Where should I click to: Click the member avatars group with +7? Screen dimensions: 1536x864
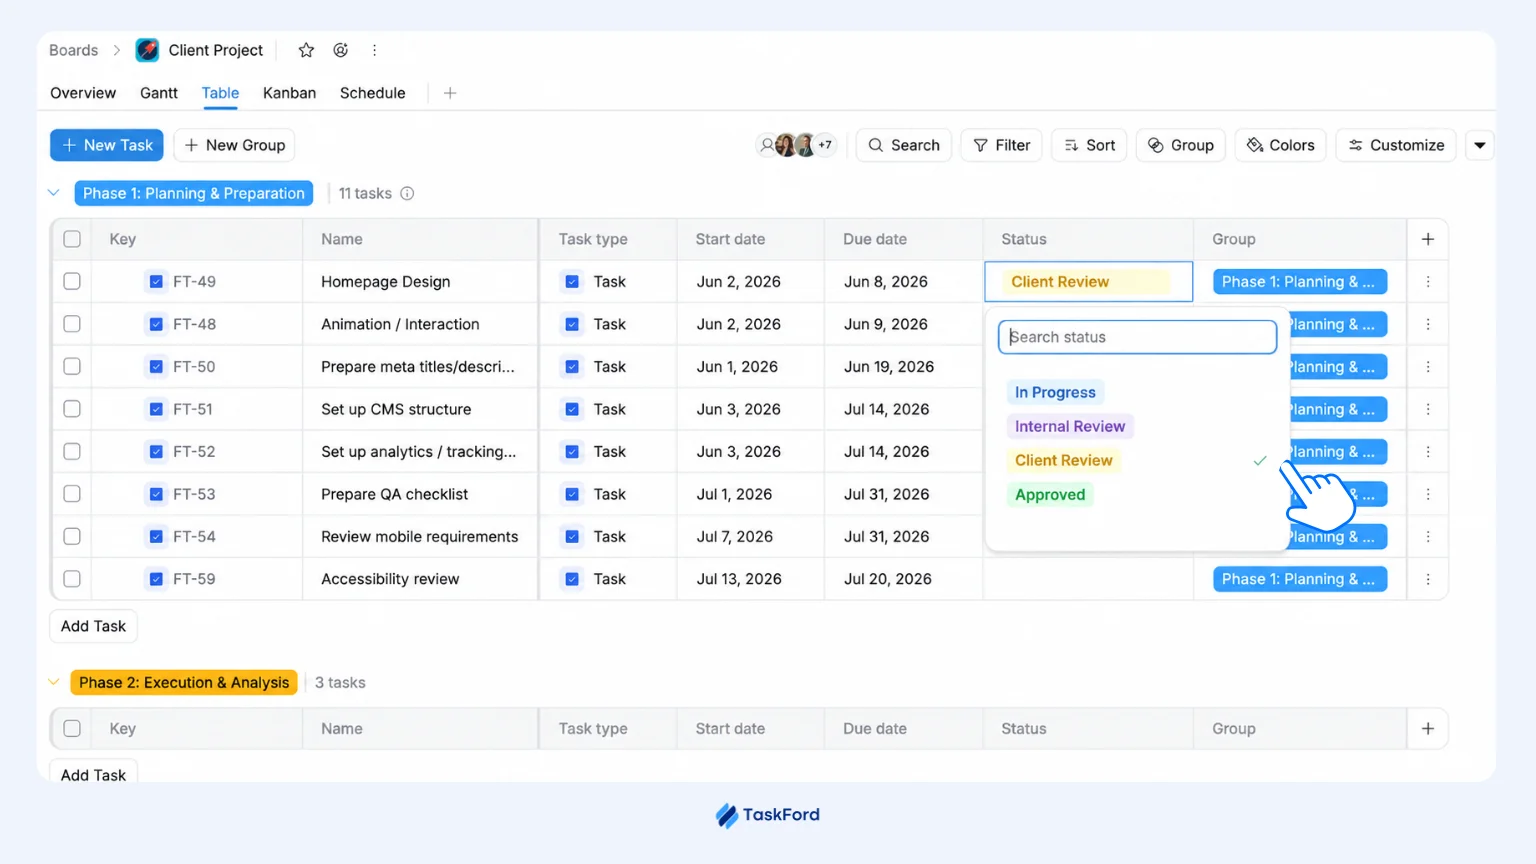[797, 145]
